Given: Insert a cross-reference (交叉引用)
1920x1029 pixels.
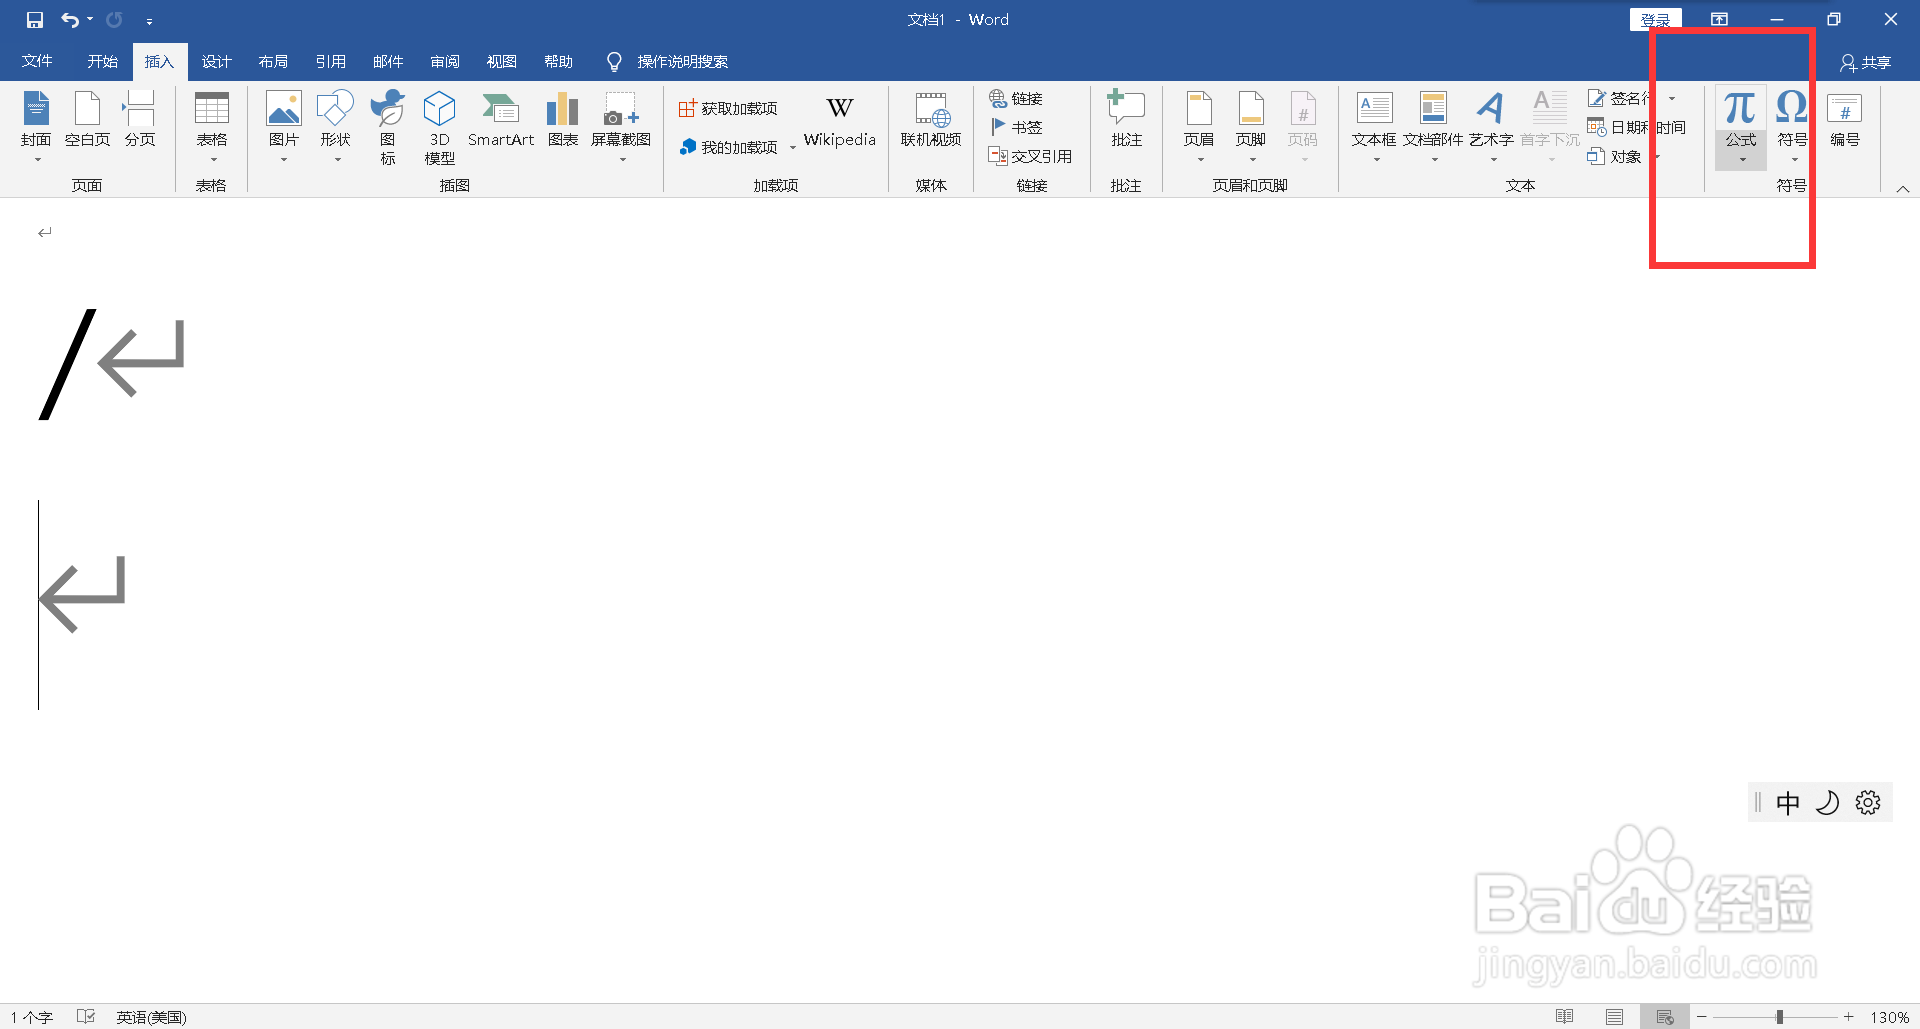Looking at the screenshot, I should click(1030, 156).
